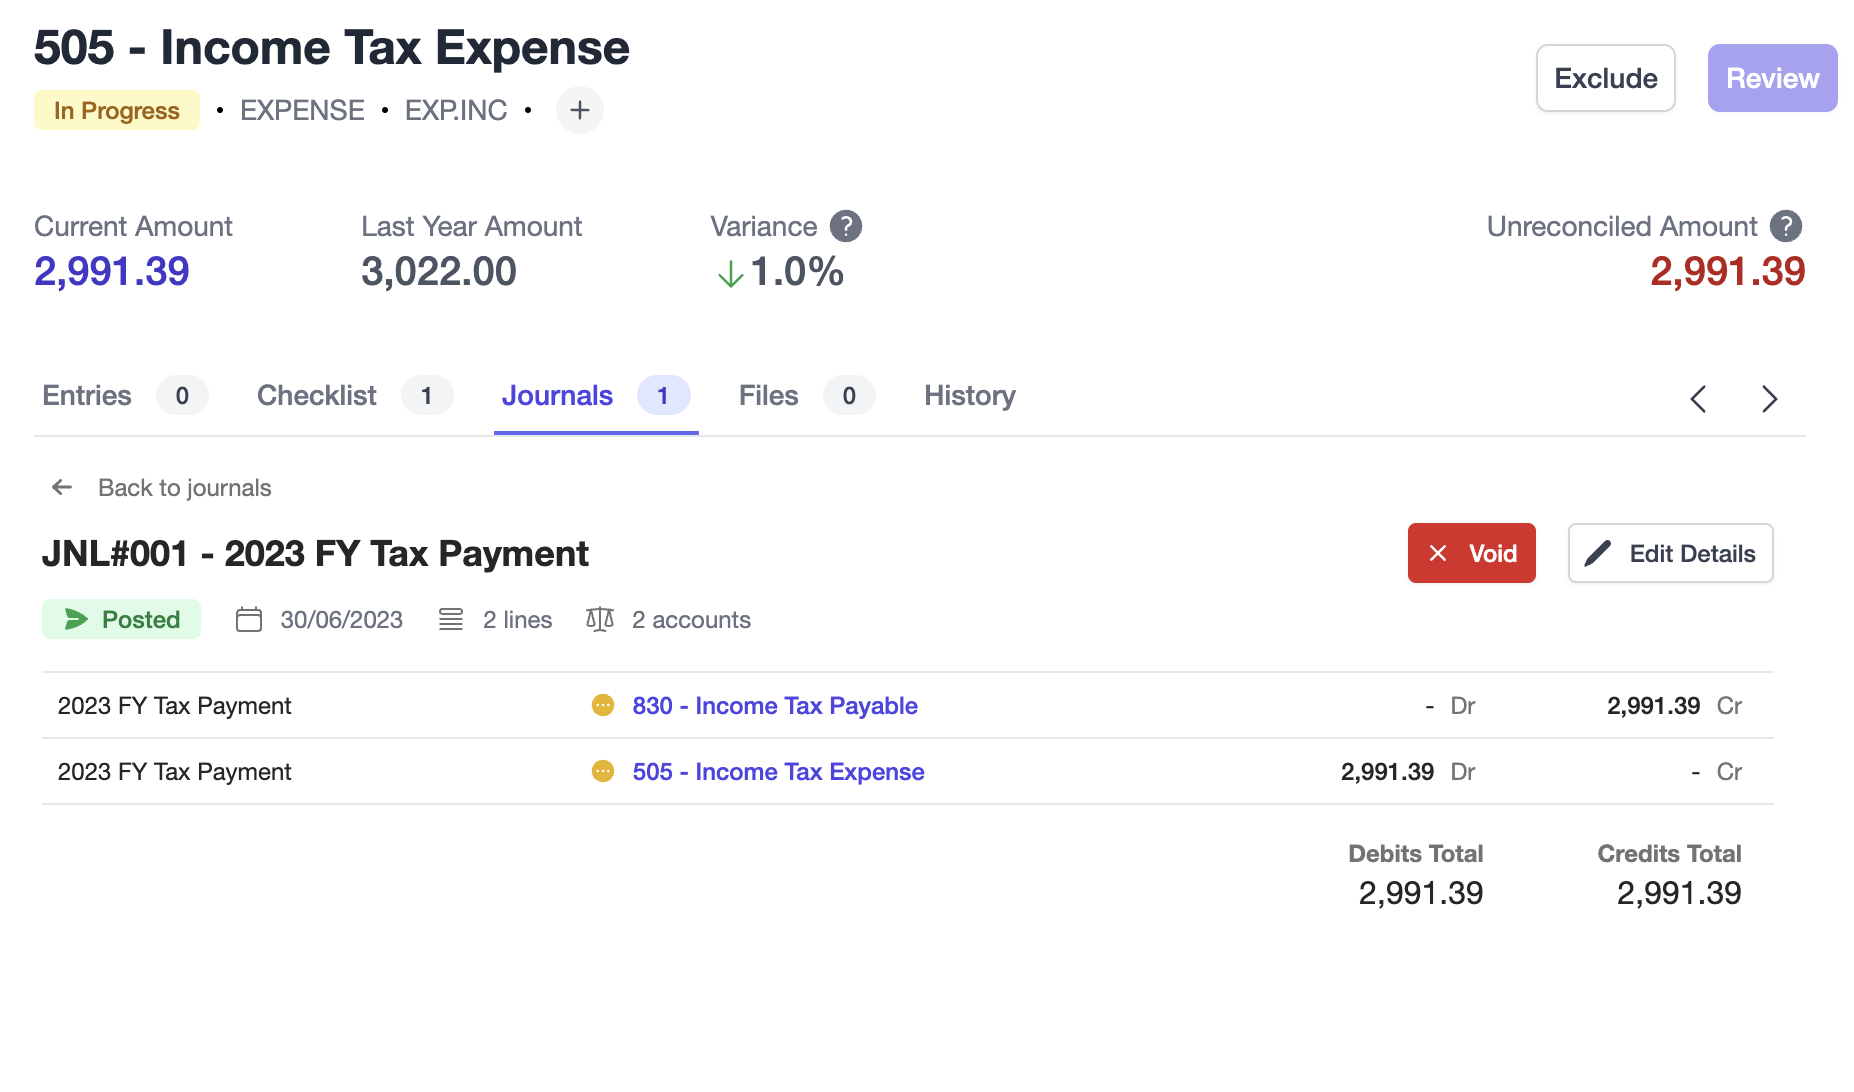
Task: Return via Back to journals link
Action: point(185,487)
